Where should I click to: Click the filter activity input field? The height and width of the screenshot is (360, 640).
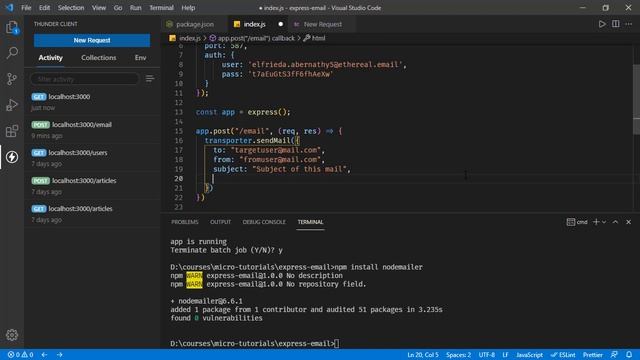(x=85, y=79)
